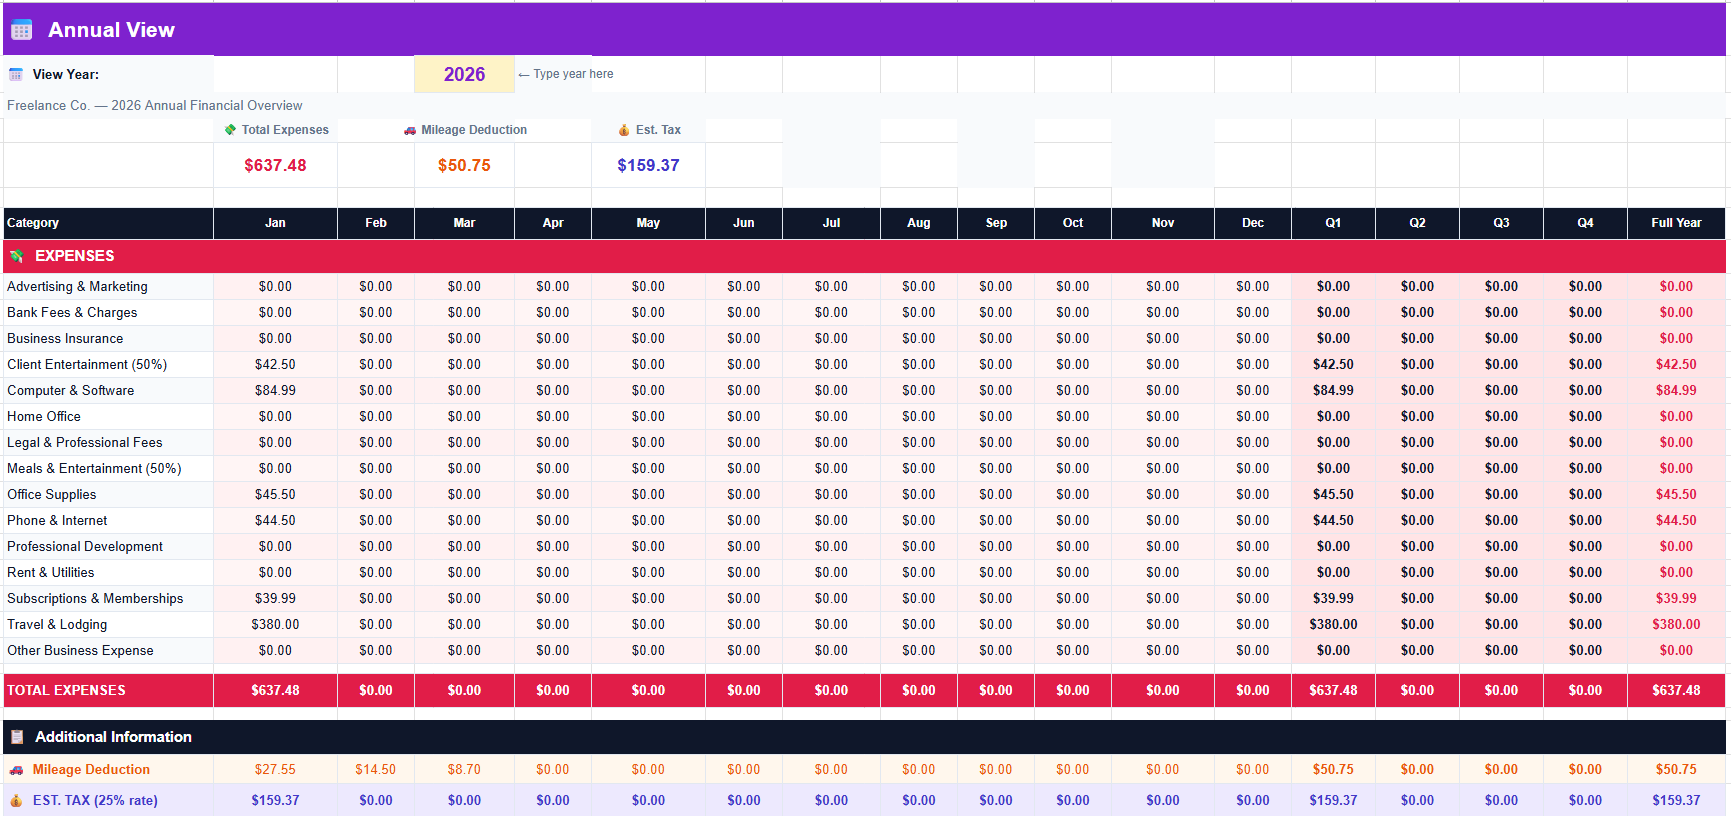This screenshot has height=816, width=1731.
Task: Select the Mar column header
Action: [x=464, y=223]
